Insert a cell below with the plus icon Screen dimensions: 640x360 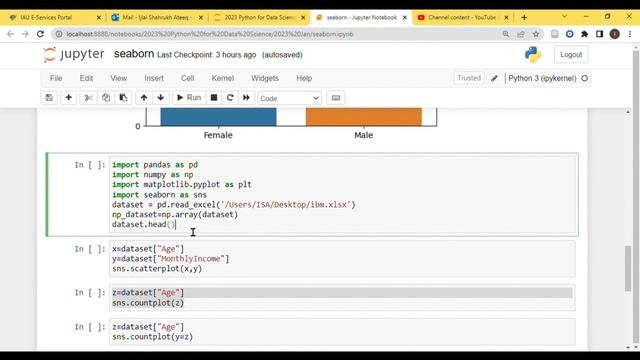pyautogui.click(x=69, y=98)
